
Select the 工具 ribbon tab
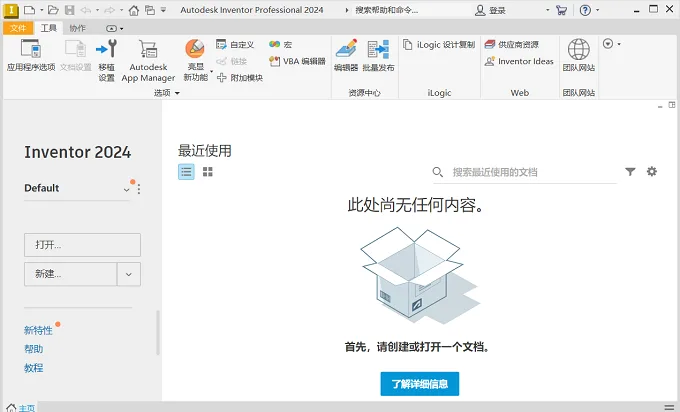(x=49, y=28)
